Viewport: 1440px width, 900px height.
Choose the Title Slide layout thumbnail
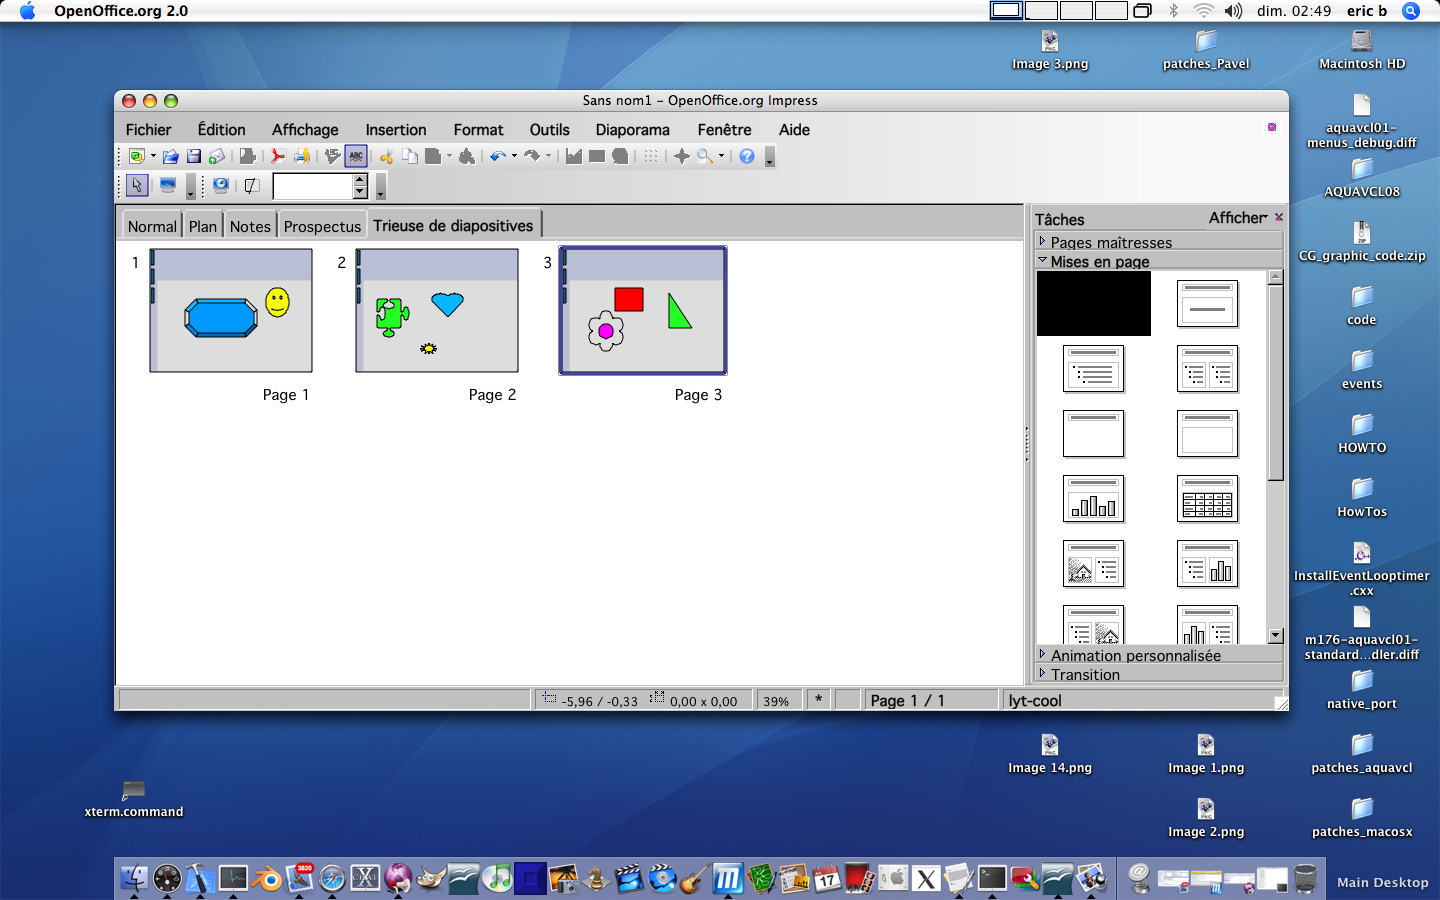tap(1207, 304)
